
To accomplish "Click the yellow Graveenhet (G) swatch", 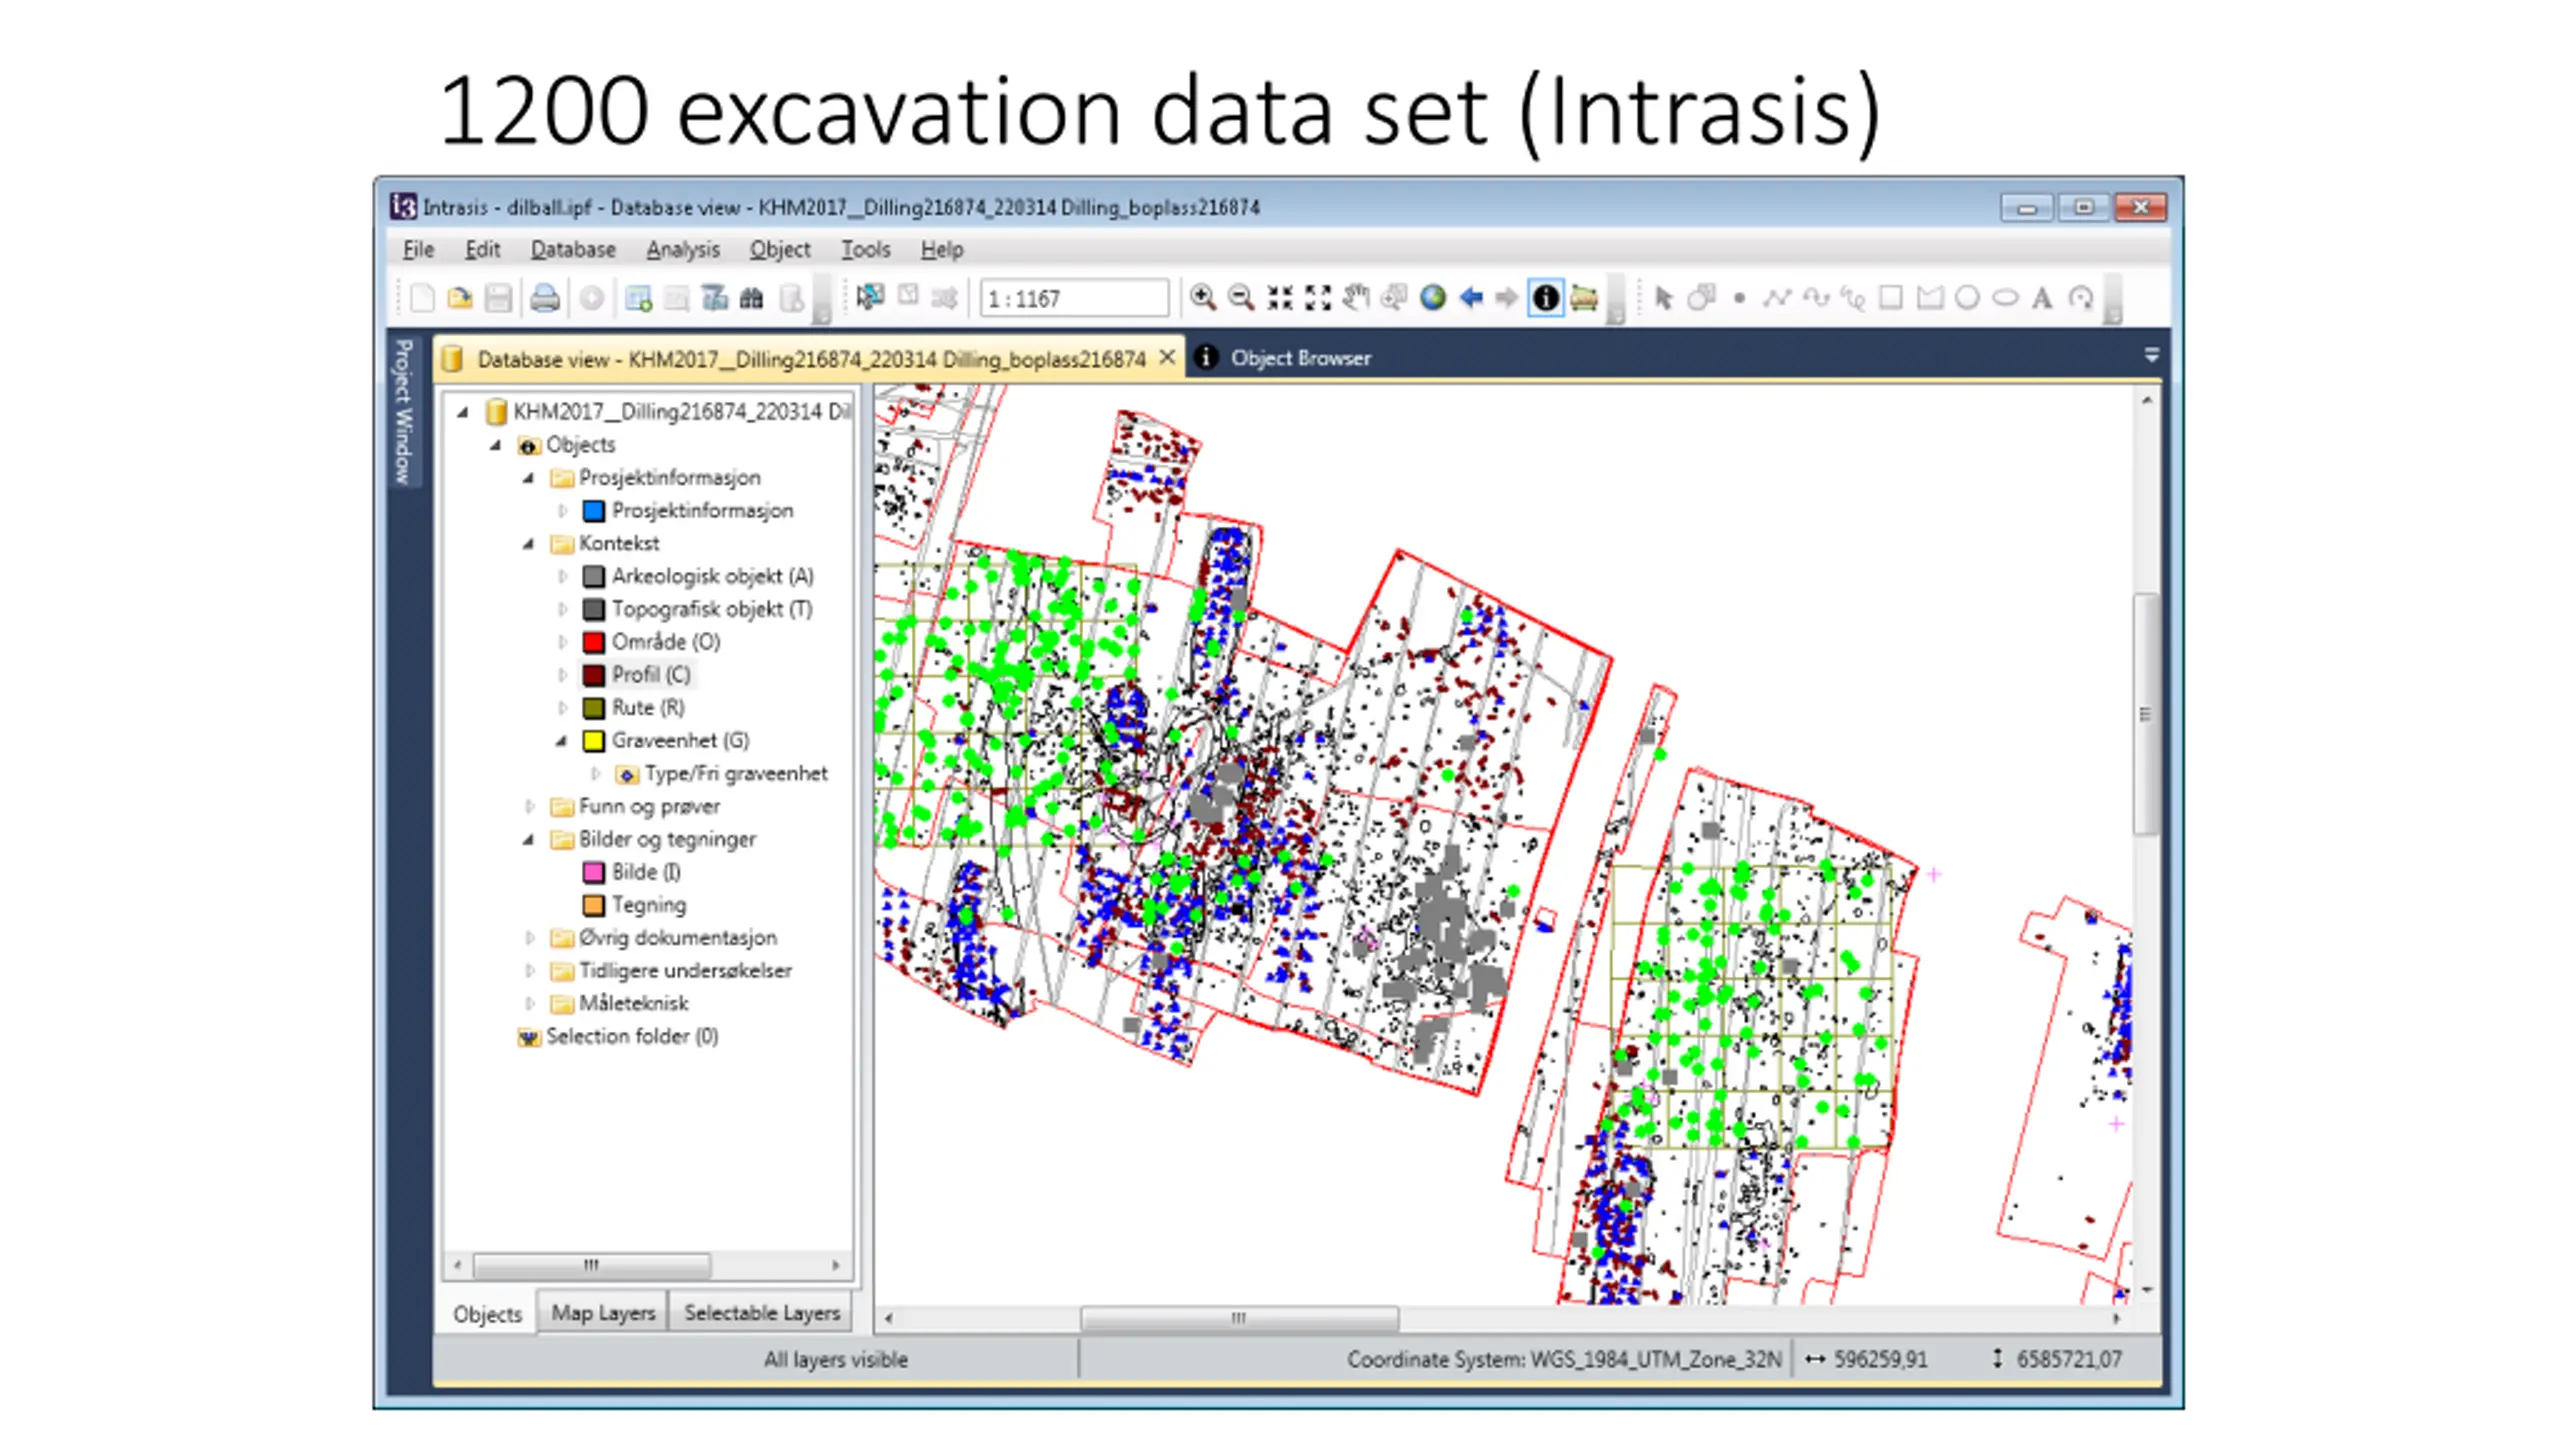I will (x=594, y=741).
